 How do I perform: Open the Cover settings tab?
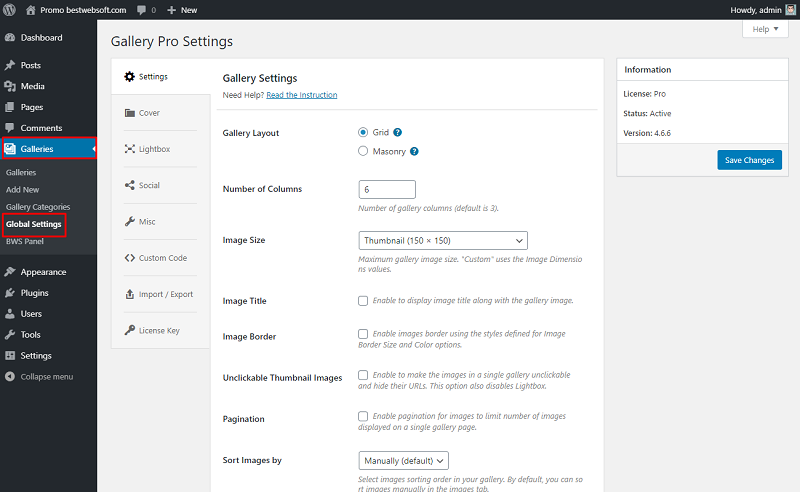point(160,113)
